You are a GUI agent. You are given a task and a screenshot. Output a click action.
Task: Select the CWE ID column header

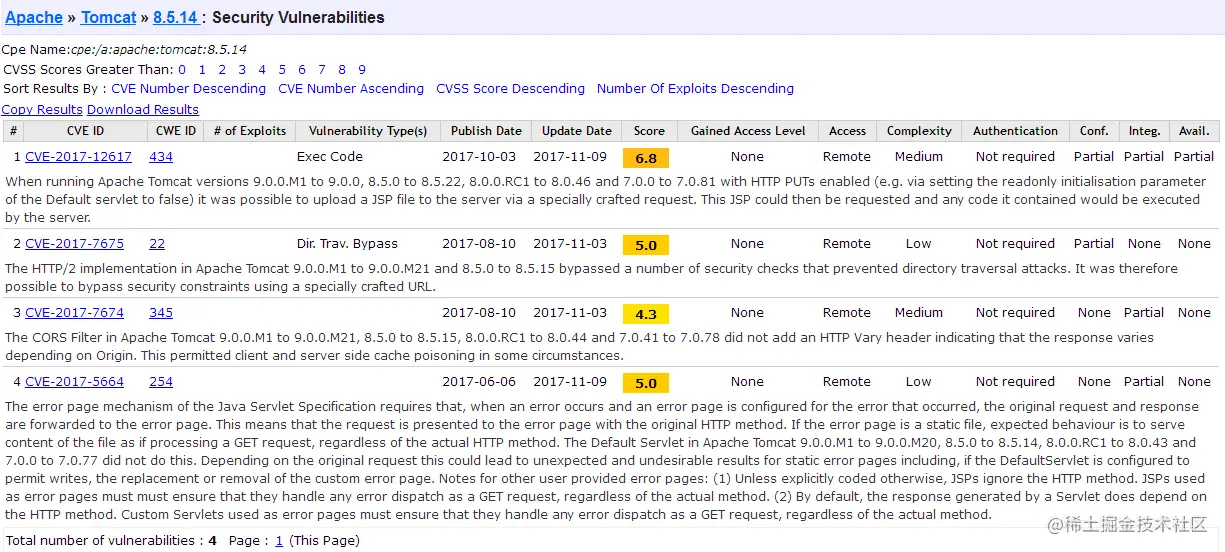click(176, 131)
